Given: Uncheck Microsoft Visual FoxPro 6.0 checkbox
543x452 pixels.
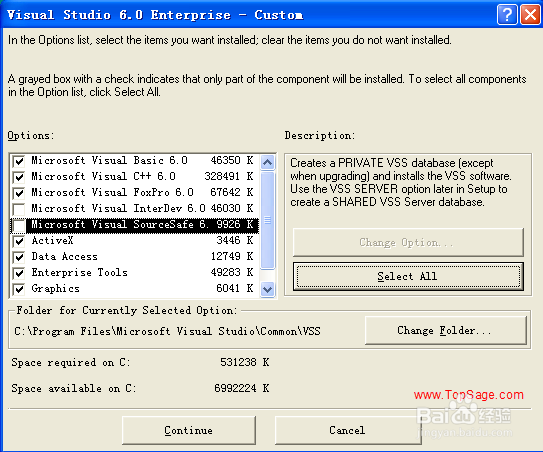Looking at the screenshot, I should click(19, 193).
